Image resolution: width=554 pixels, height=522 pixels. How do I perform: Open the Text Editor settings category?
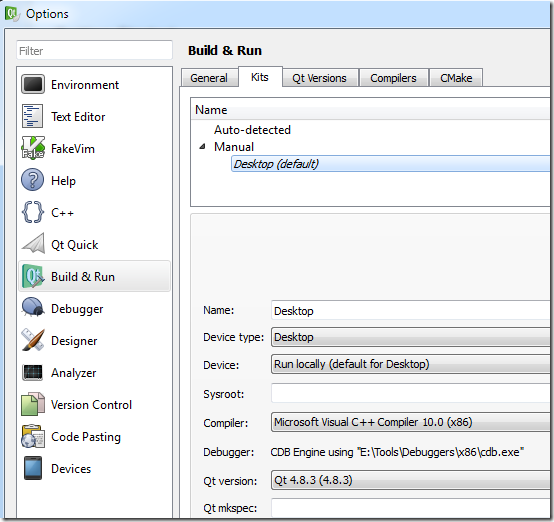tap(94, 116)
